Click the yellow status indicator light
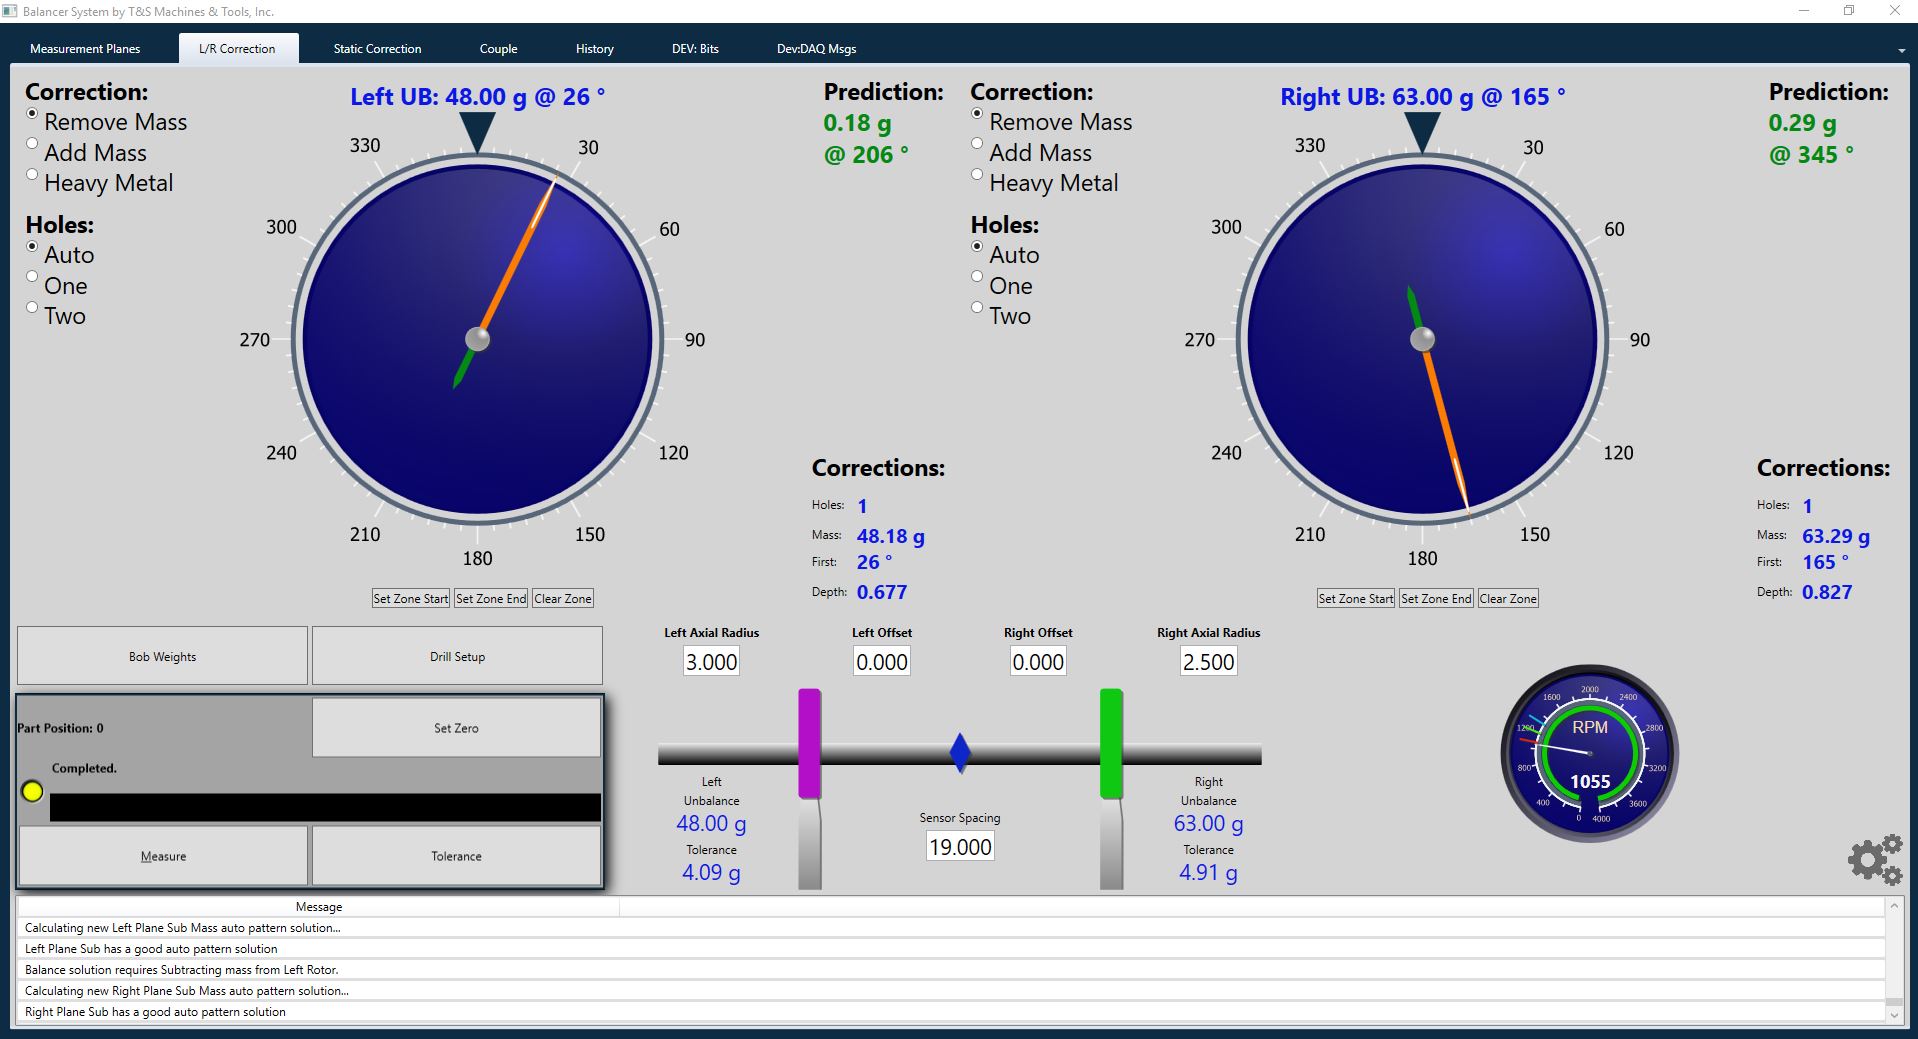 click(x=32, y=791)
